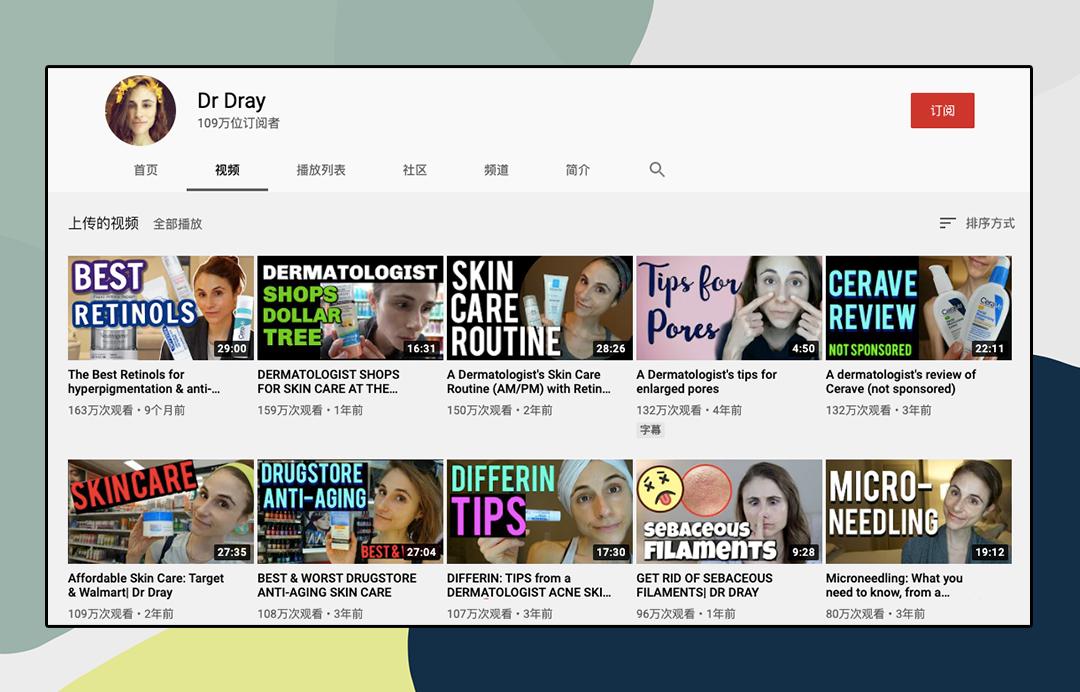The image size is (1080, 692).
Task: Click the 字幕 caption badge under Pores video
Action: 650,430
